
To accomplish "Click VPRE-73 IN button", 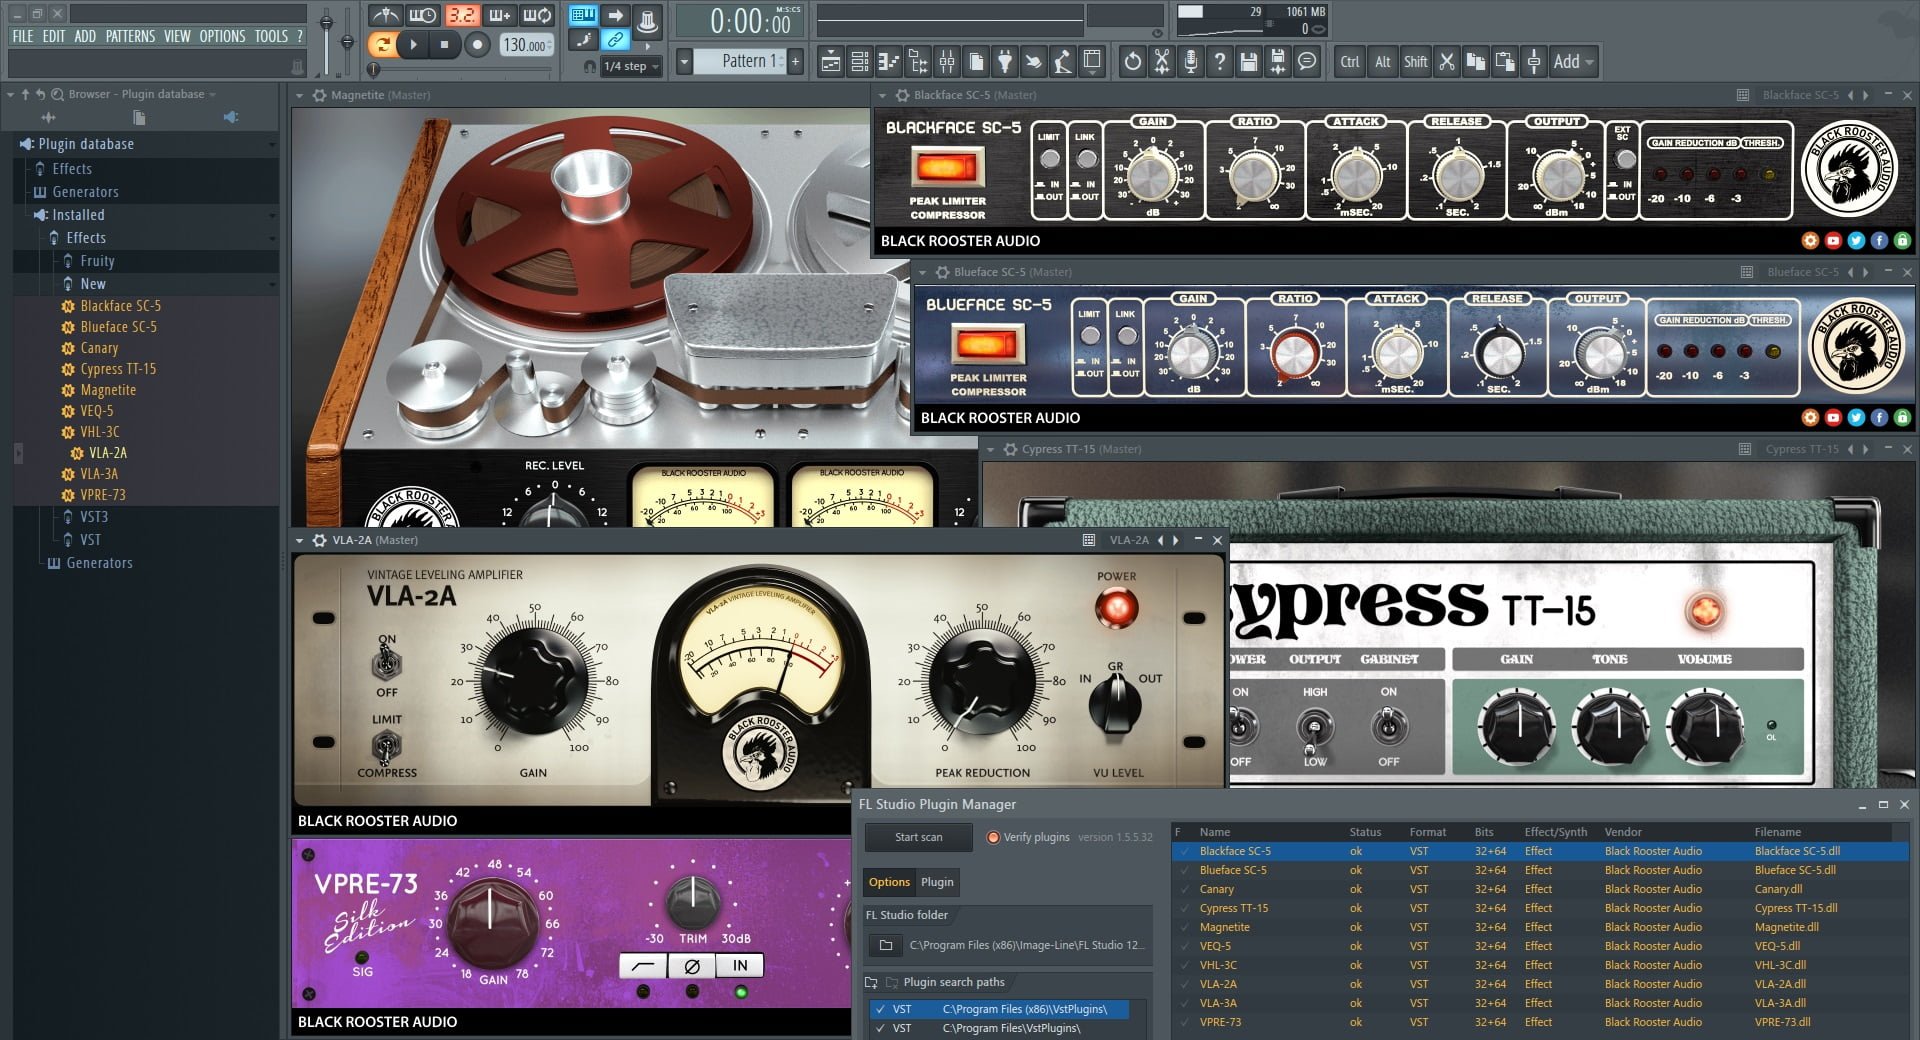I will [740, 965].
